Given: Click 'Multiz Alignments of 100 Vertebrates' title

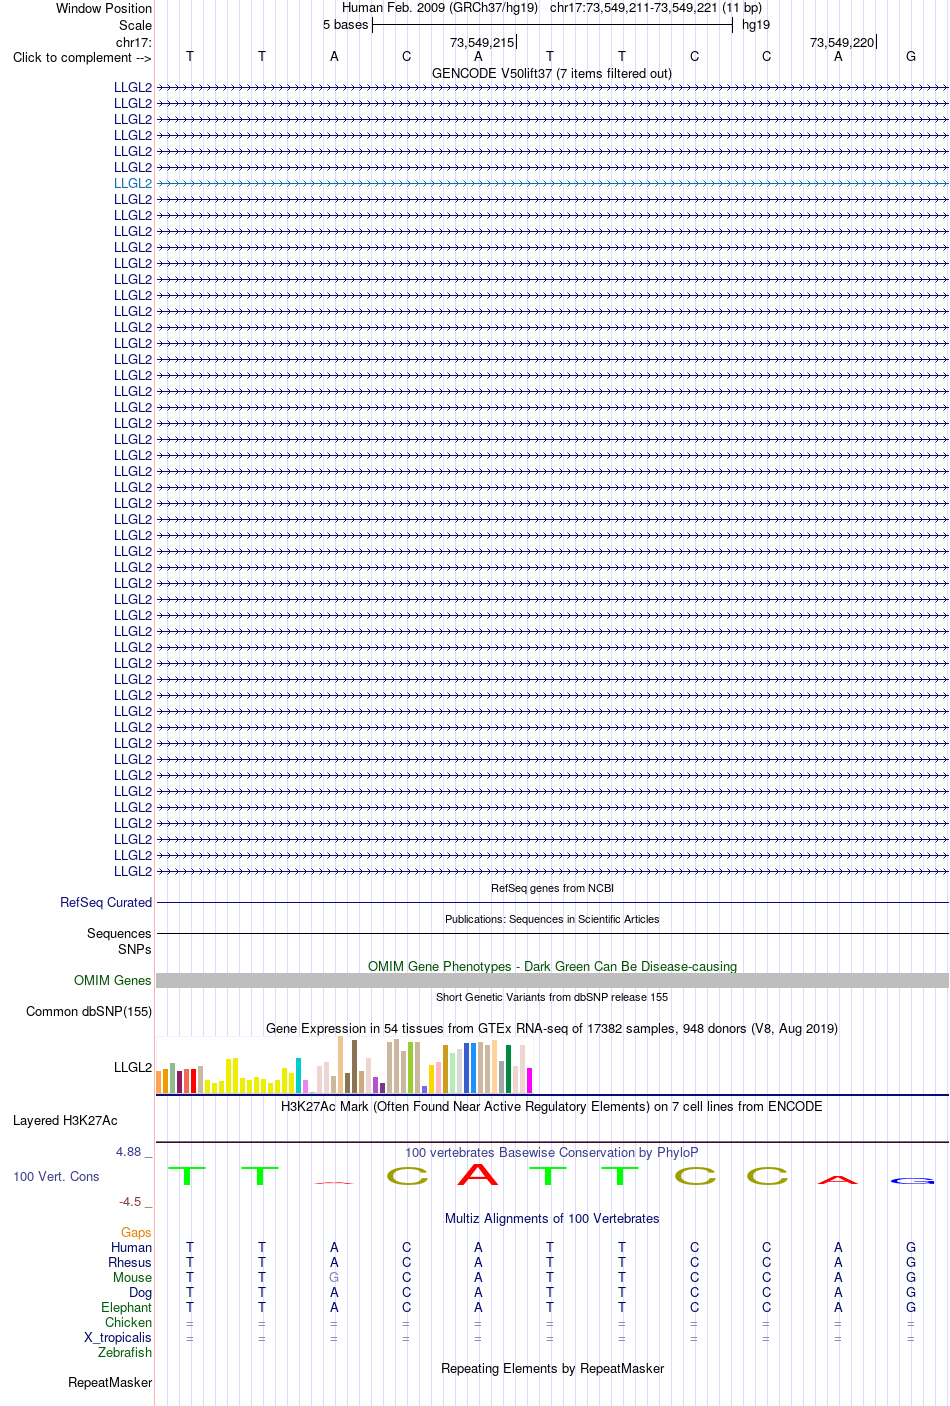Looking at the screenshot, I should 552,1218.
